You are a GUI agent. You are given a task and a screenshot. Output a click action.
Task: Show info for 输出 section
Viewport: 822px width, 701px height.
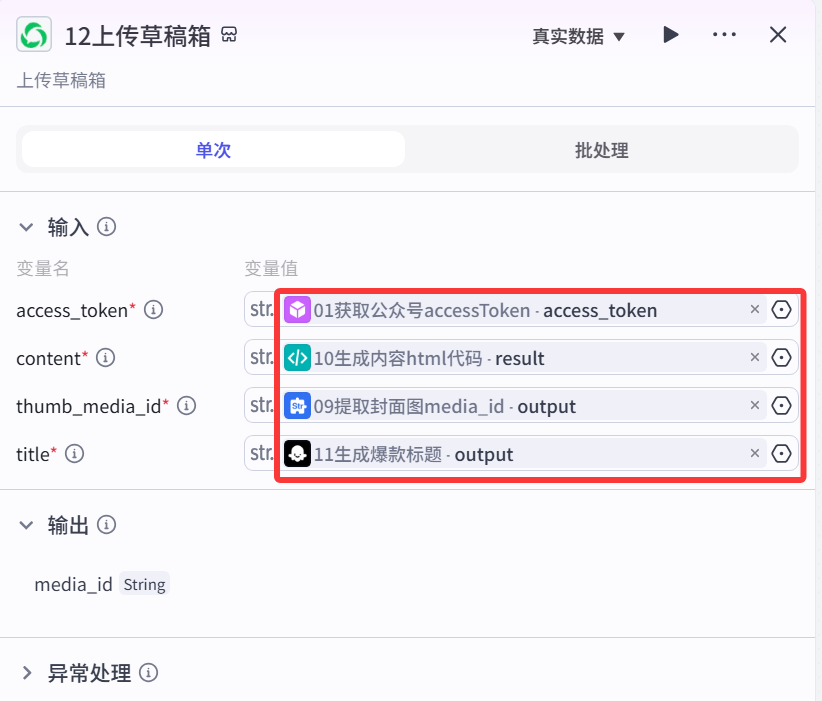pyautogui.click(x=106, y=525)
